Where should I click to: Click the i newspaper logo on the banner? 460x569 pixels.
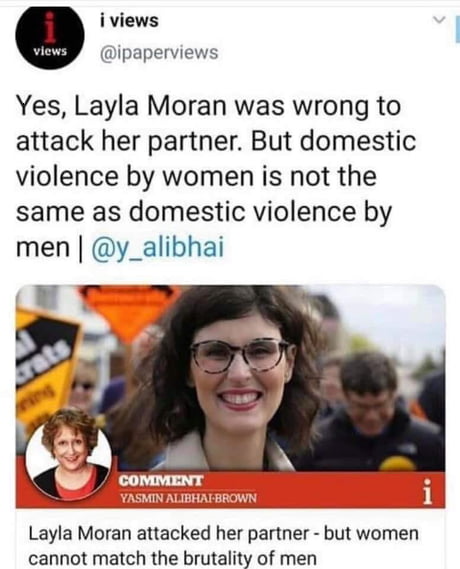tap(428, 492)
